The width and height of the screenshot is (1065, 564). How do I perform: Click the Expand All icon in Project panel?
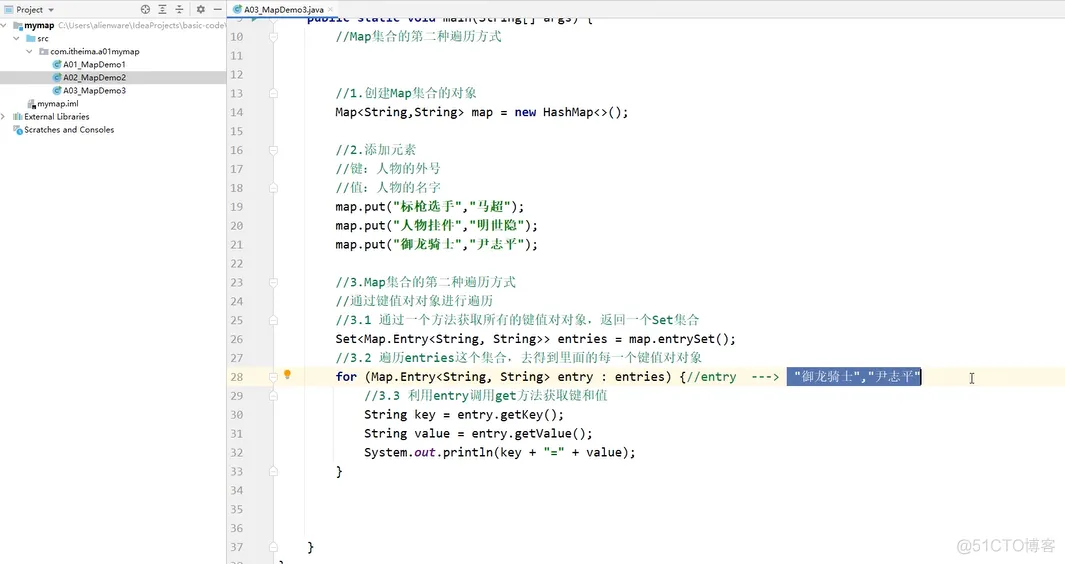point(162,10)
